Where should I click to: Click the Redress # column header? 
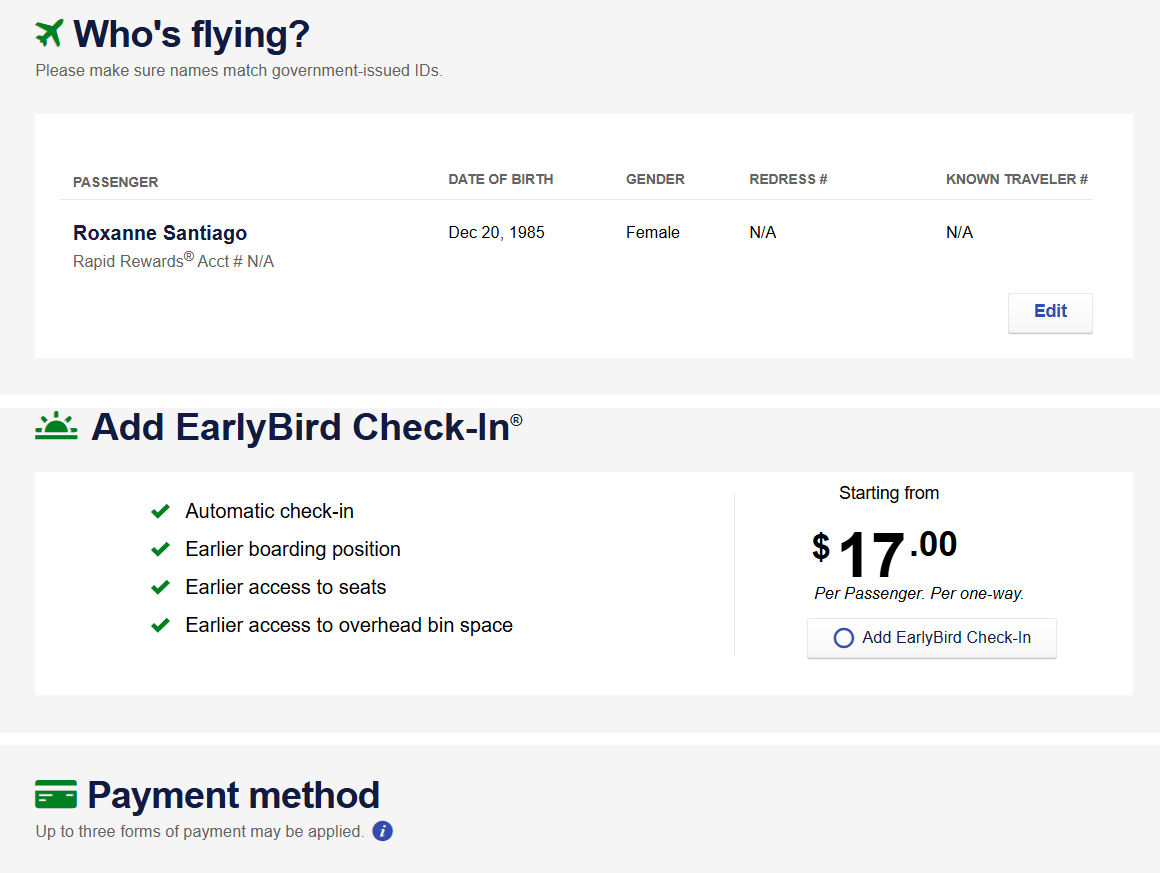788,180
